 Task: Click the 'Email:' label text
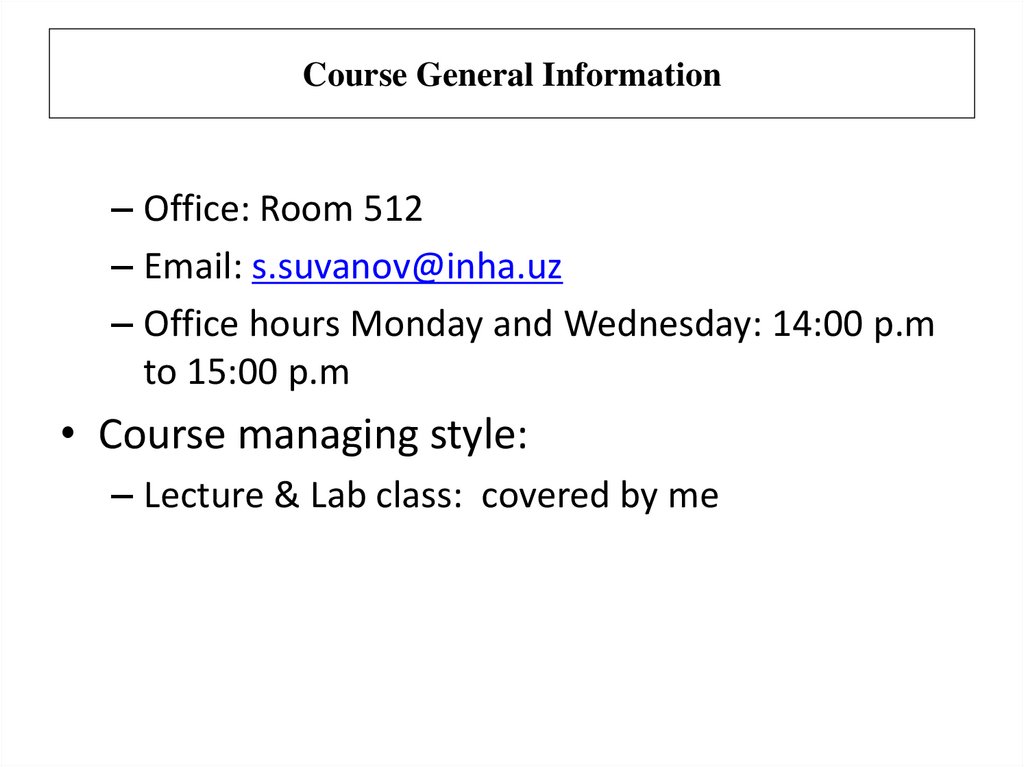point(193,267)
